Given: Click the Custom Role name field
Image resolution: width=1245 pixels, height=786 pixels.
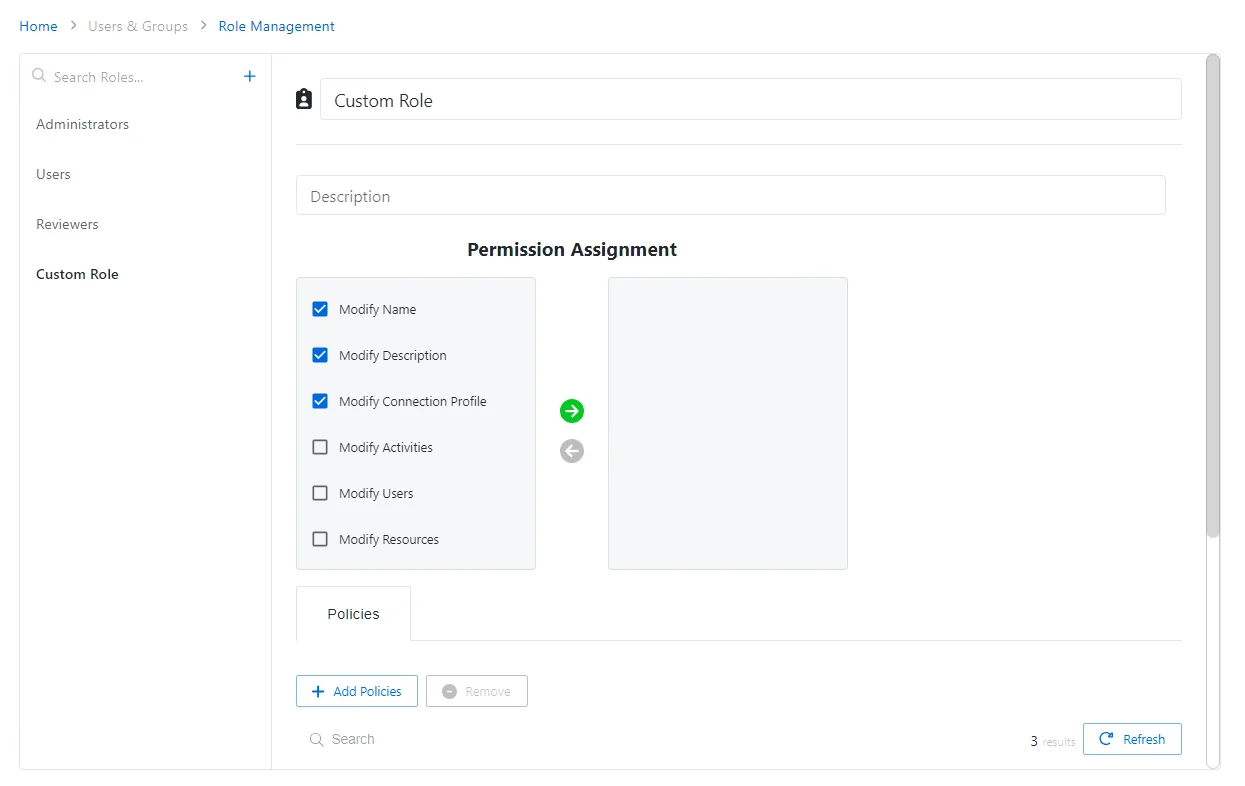Looking at the screenshot, I should tap(750, 100).
